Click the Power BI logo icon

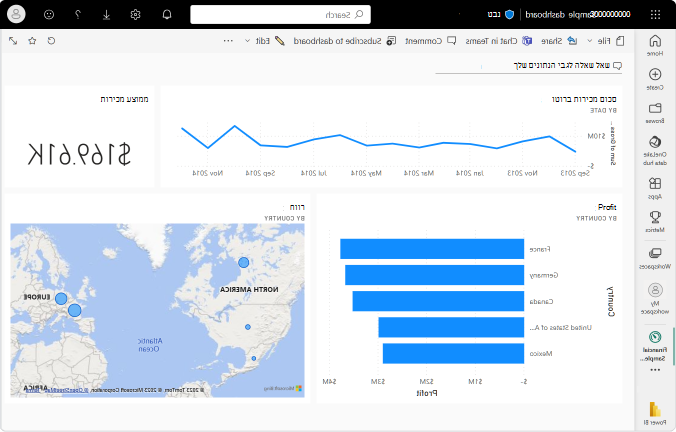click(x=655, y=409)
